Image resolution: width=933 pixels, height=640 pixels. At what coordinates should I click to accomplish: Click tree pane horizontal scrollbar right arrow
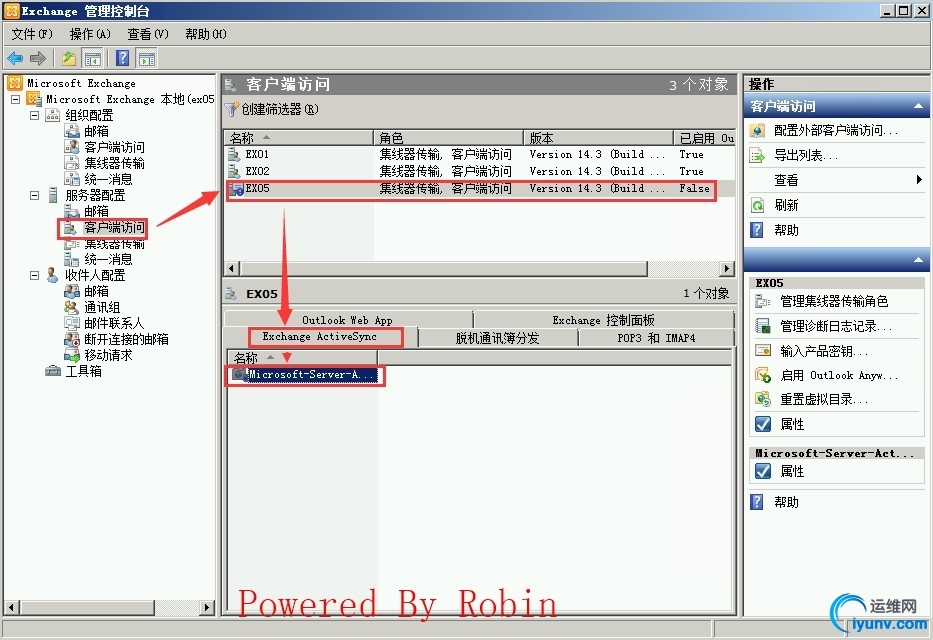206,607
